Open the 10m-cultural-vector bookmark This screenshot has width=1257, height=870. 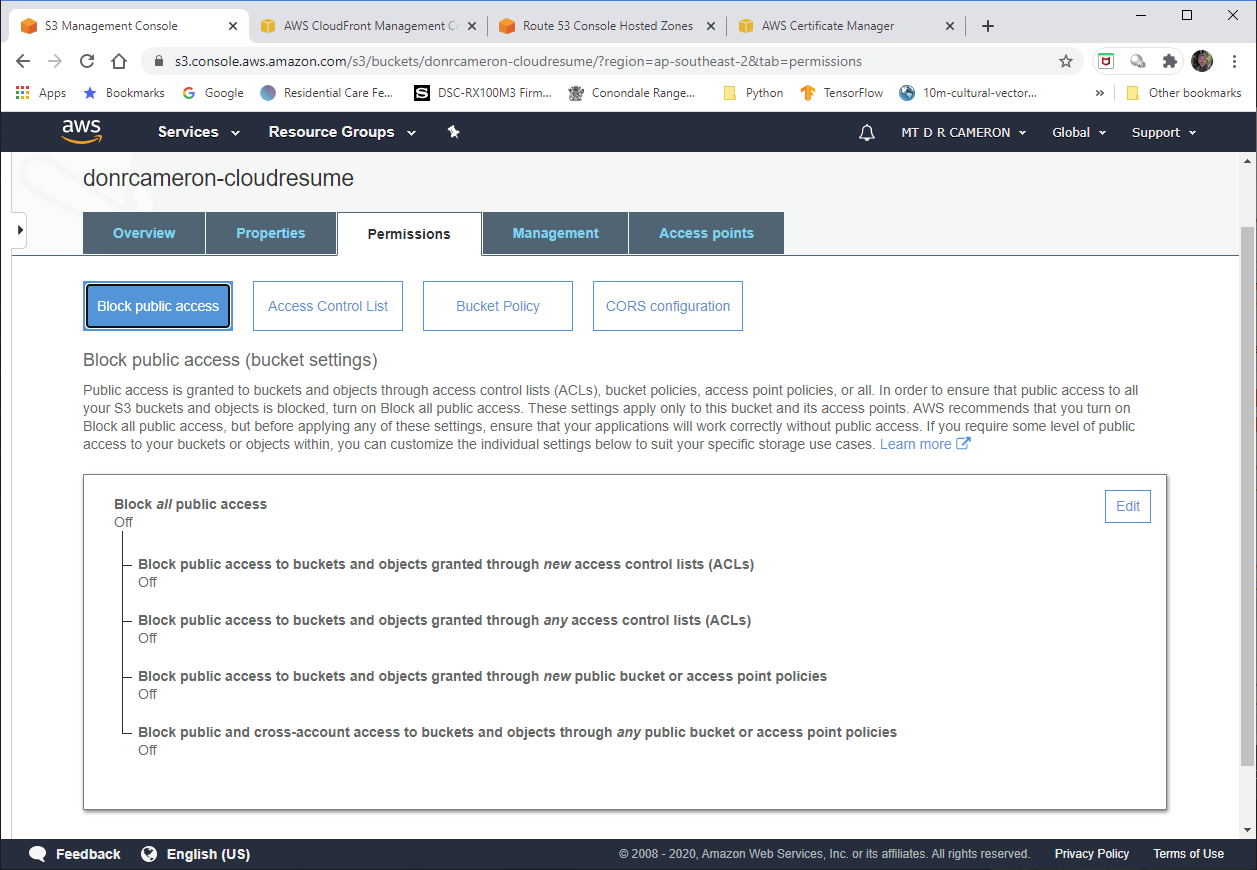(968, 93)
